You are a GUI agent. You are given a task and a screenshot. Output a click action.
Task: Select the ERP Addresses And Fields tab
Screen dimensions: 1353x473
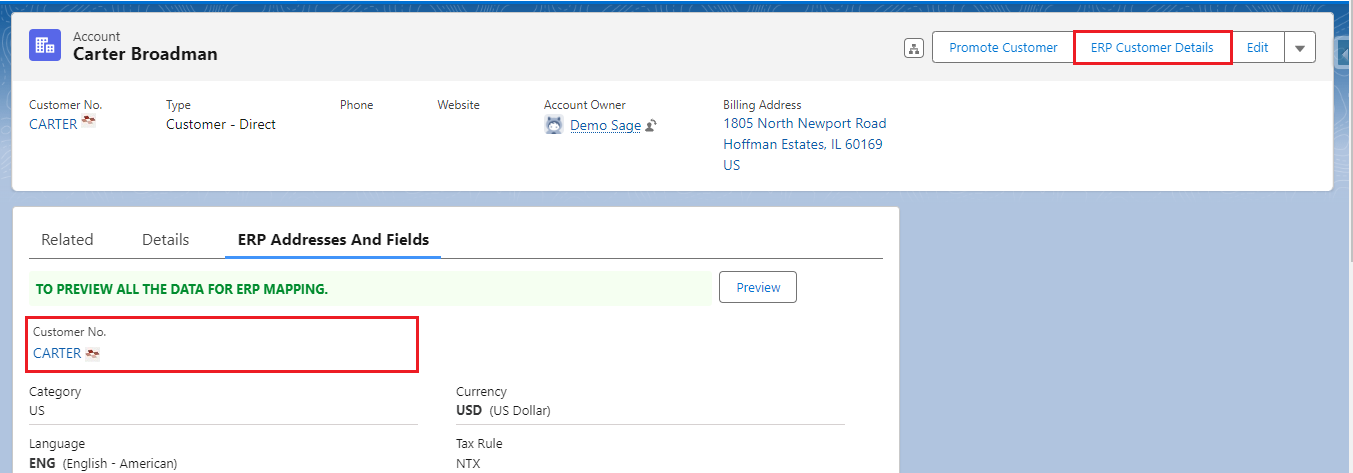point(333,240)
